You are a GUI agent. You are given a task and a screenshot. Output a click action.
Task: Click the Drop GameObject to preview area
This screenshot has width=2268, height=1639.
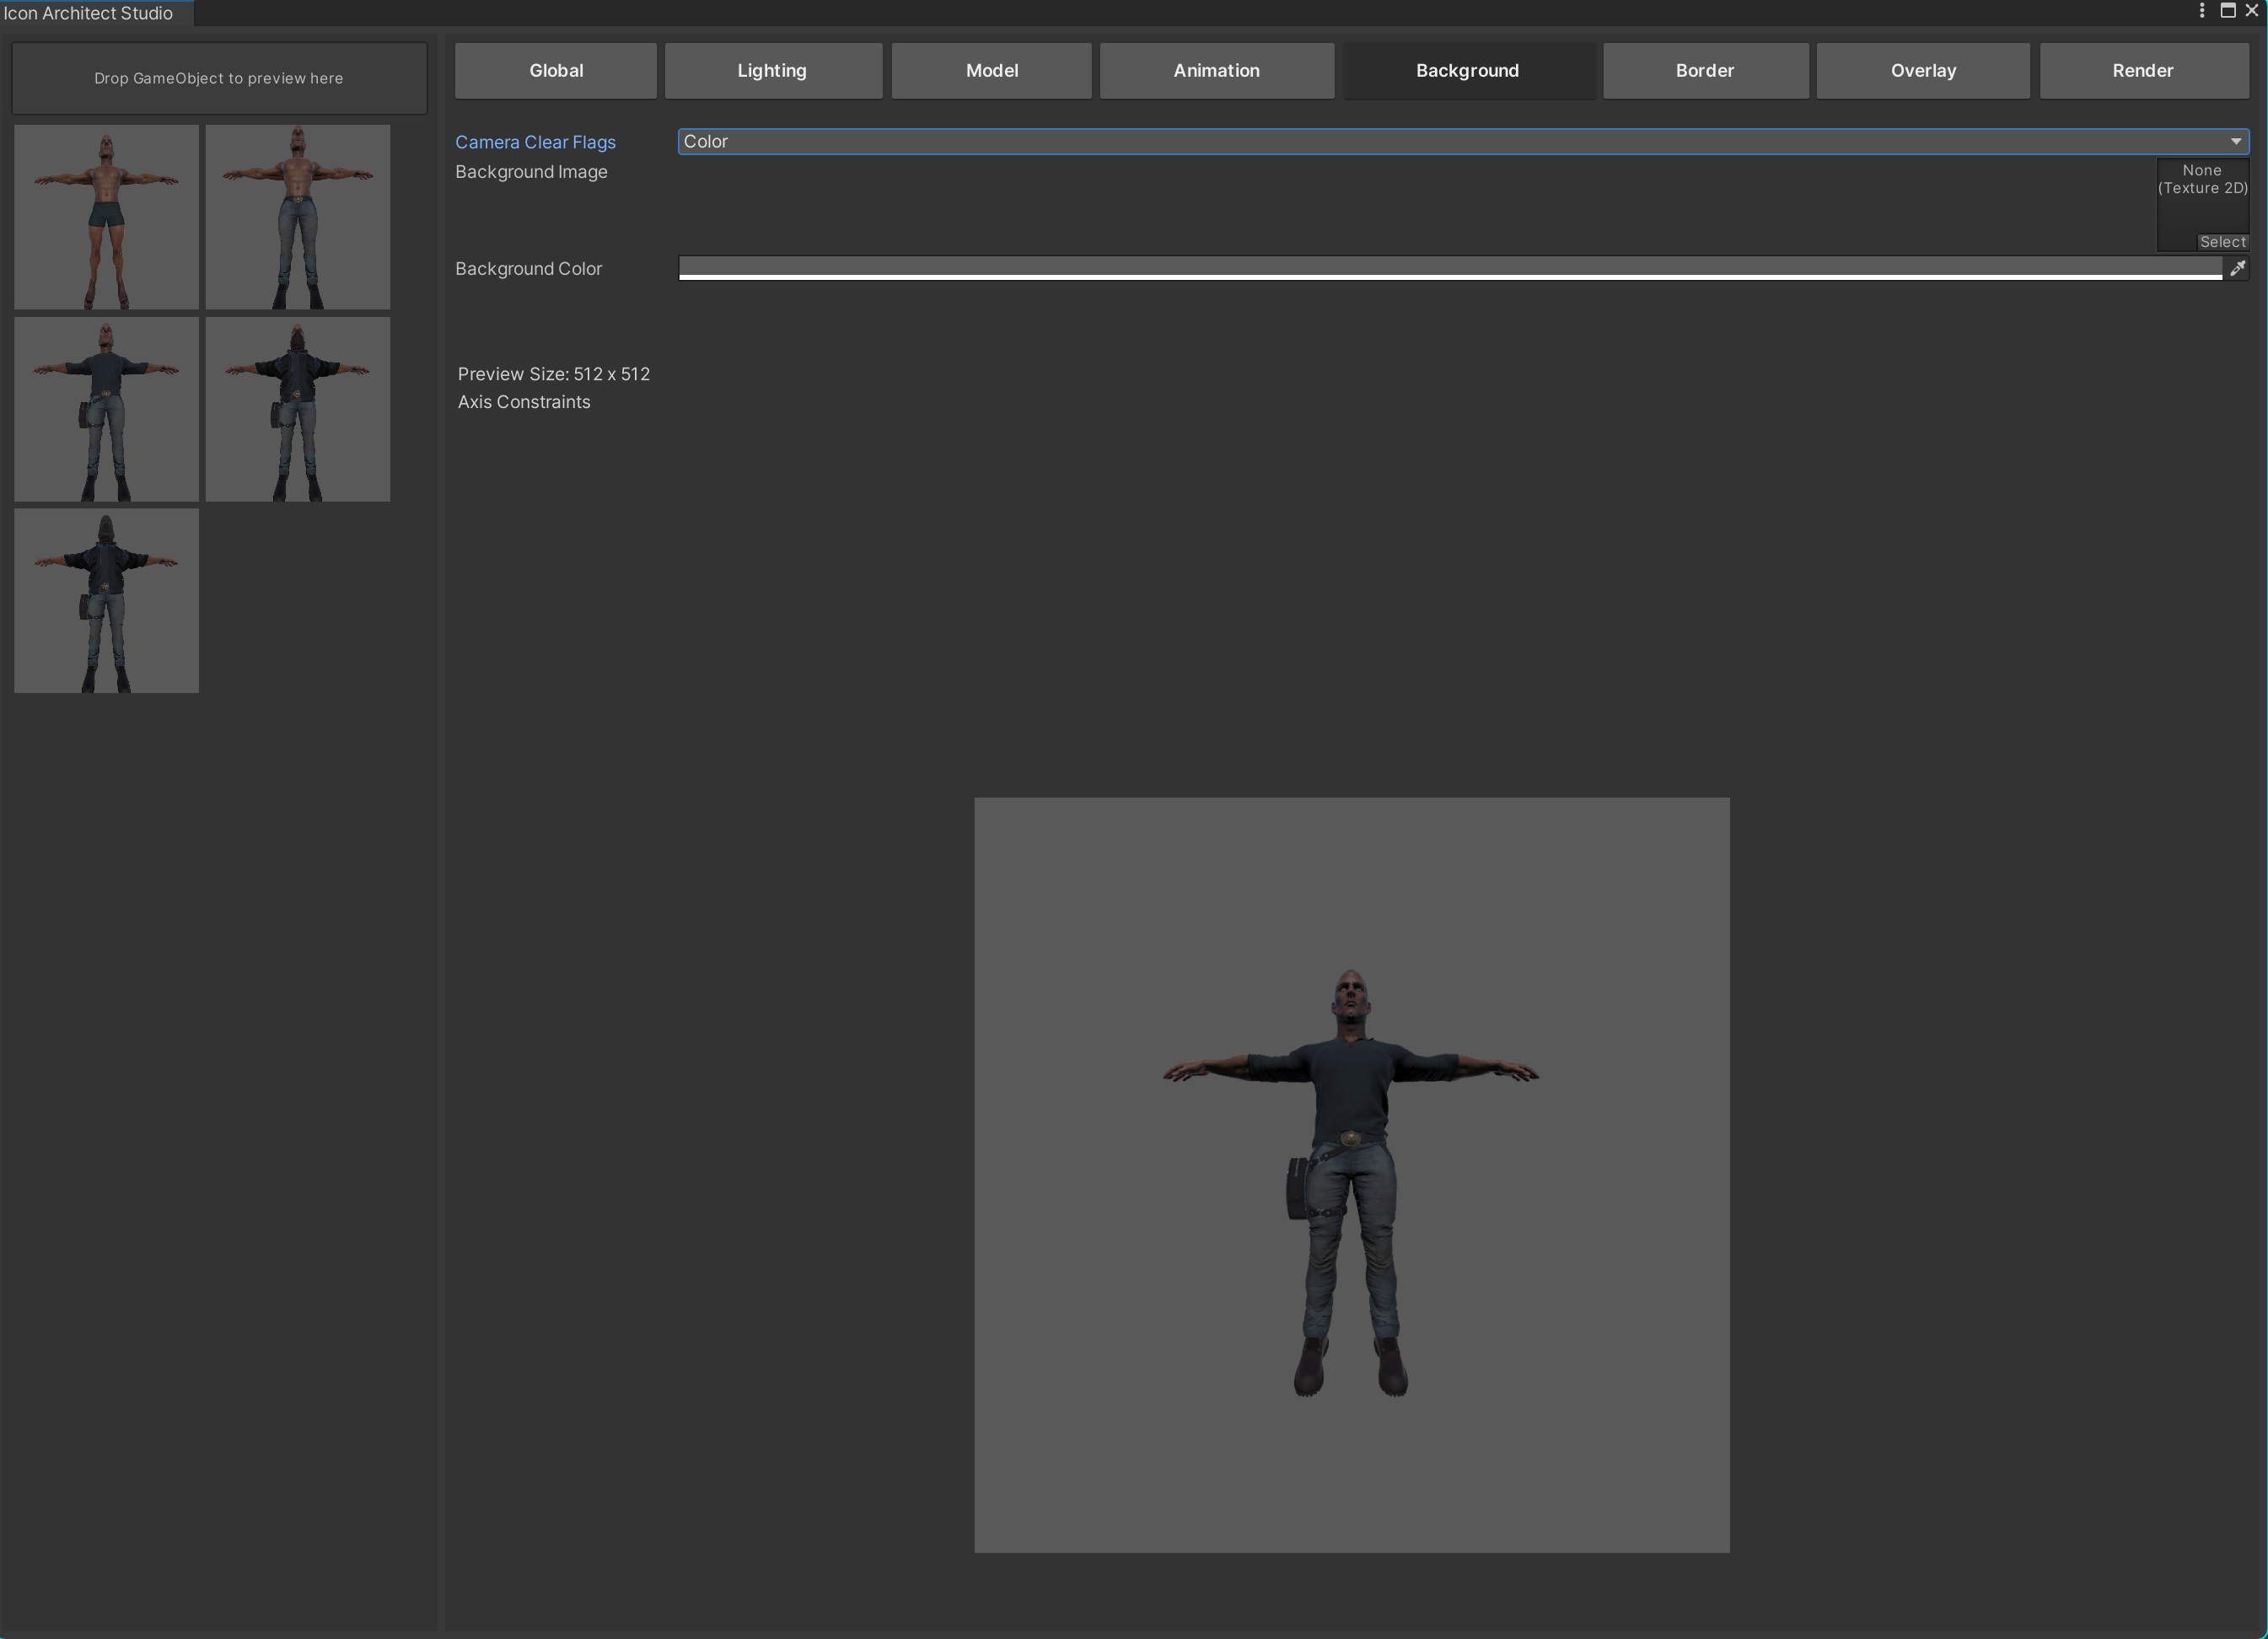tap(219, 78)
